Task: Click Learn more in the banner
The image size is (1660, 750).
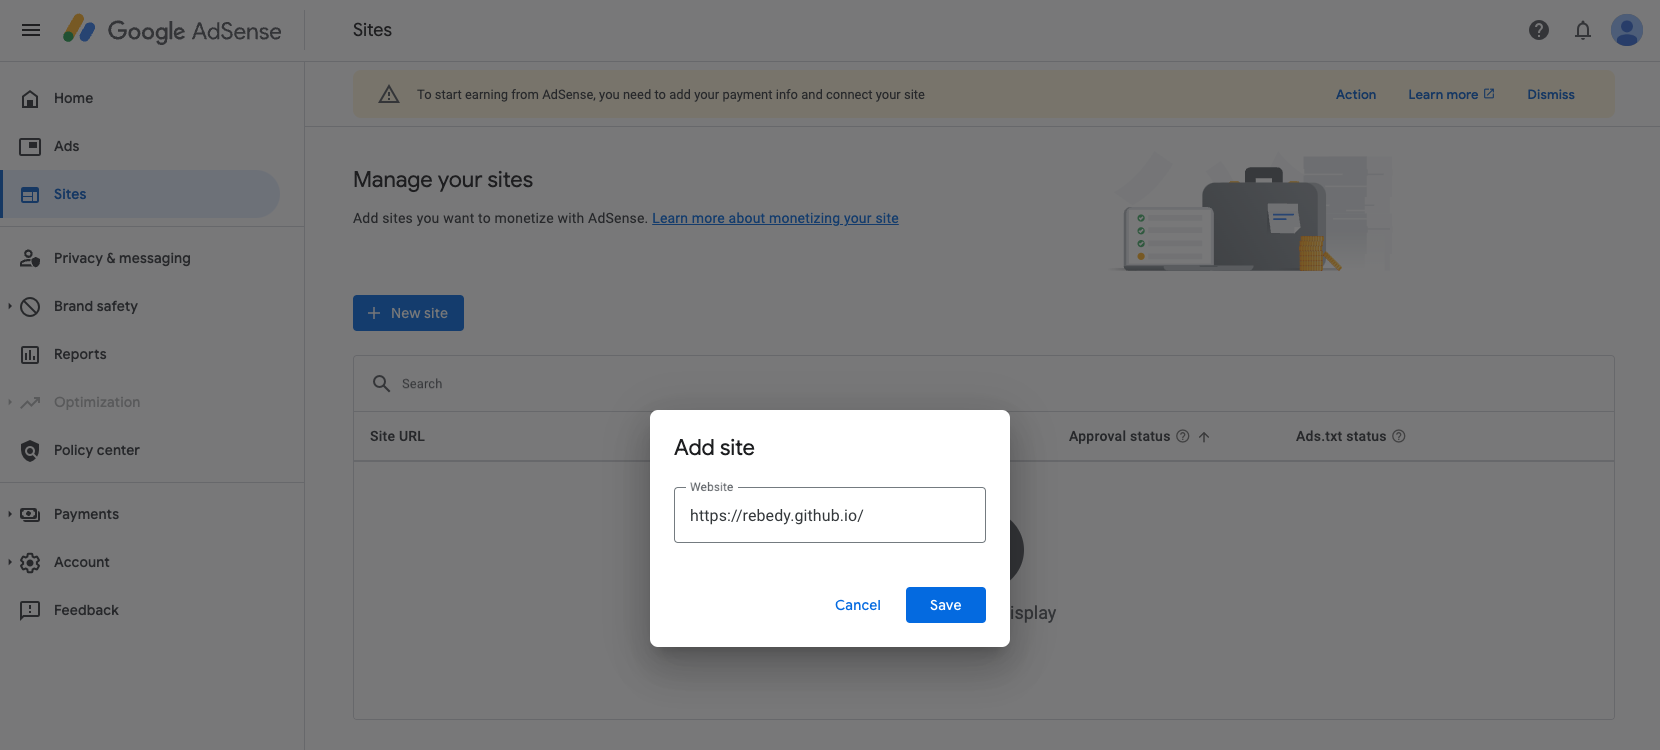Action: pos(1451,94)
